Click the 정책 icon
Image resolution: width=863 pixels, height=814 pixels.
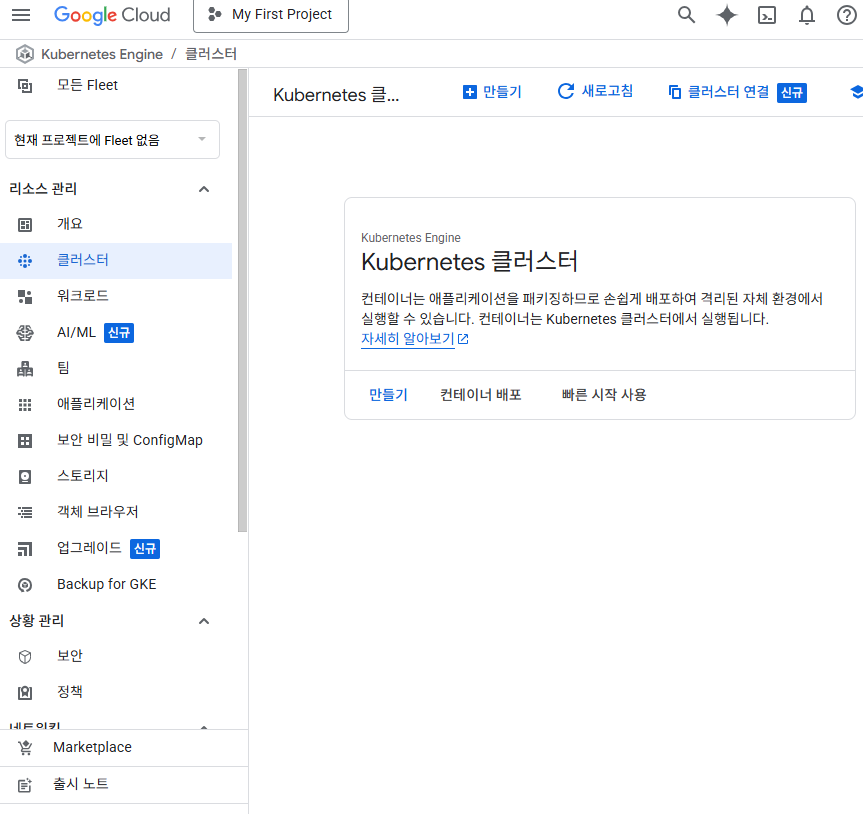tap(25, 692)
